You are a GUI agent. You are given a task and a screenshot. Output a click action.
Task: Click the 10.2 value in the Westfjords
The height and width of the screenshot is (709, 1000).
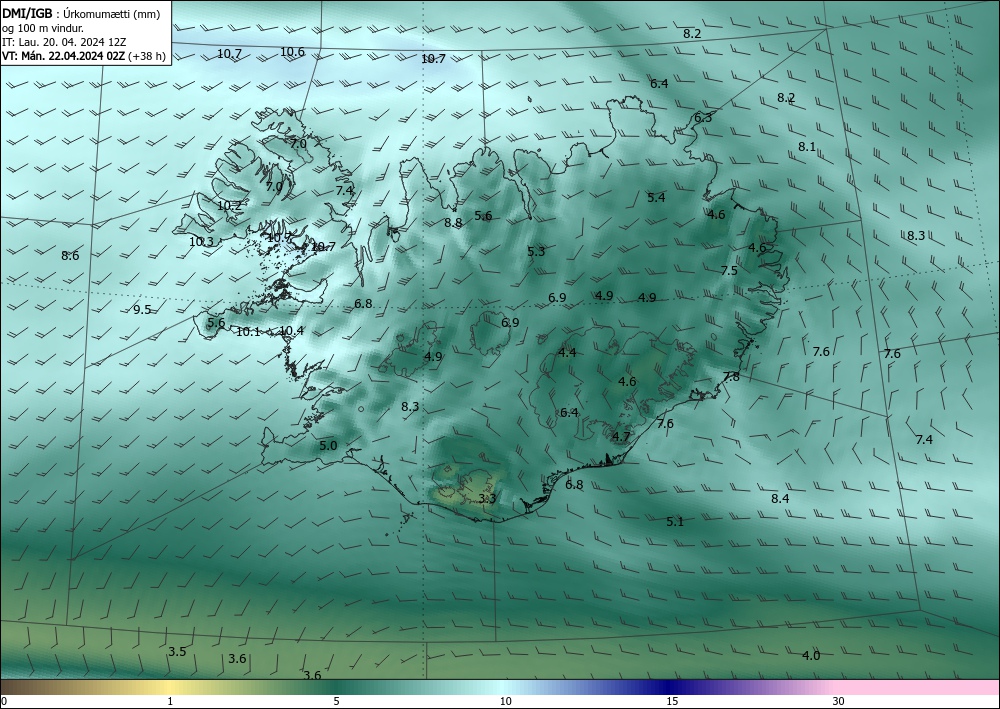229,206
